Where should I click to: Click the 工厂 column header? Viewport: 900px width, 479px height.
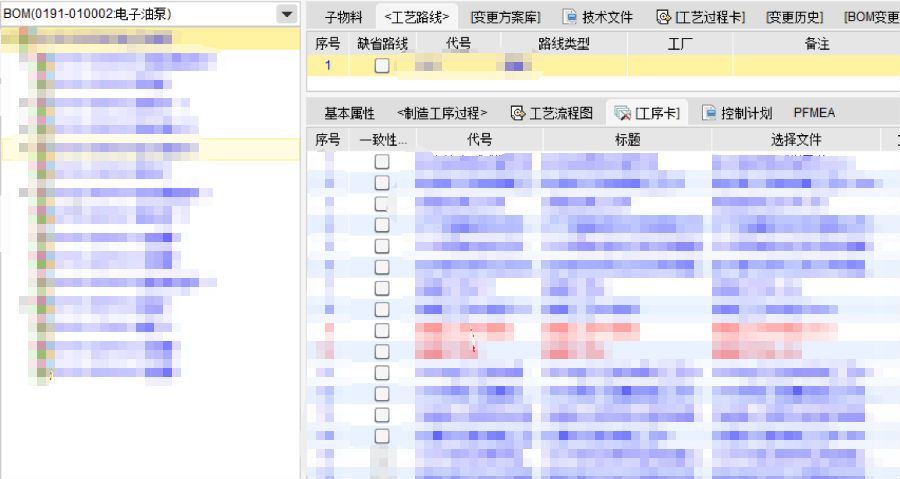click(680, 44)
